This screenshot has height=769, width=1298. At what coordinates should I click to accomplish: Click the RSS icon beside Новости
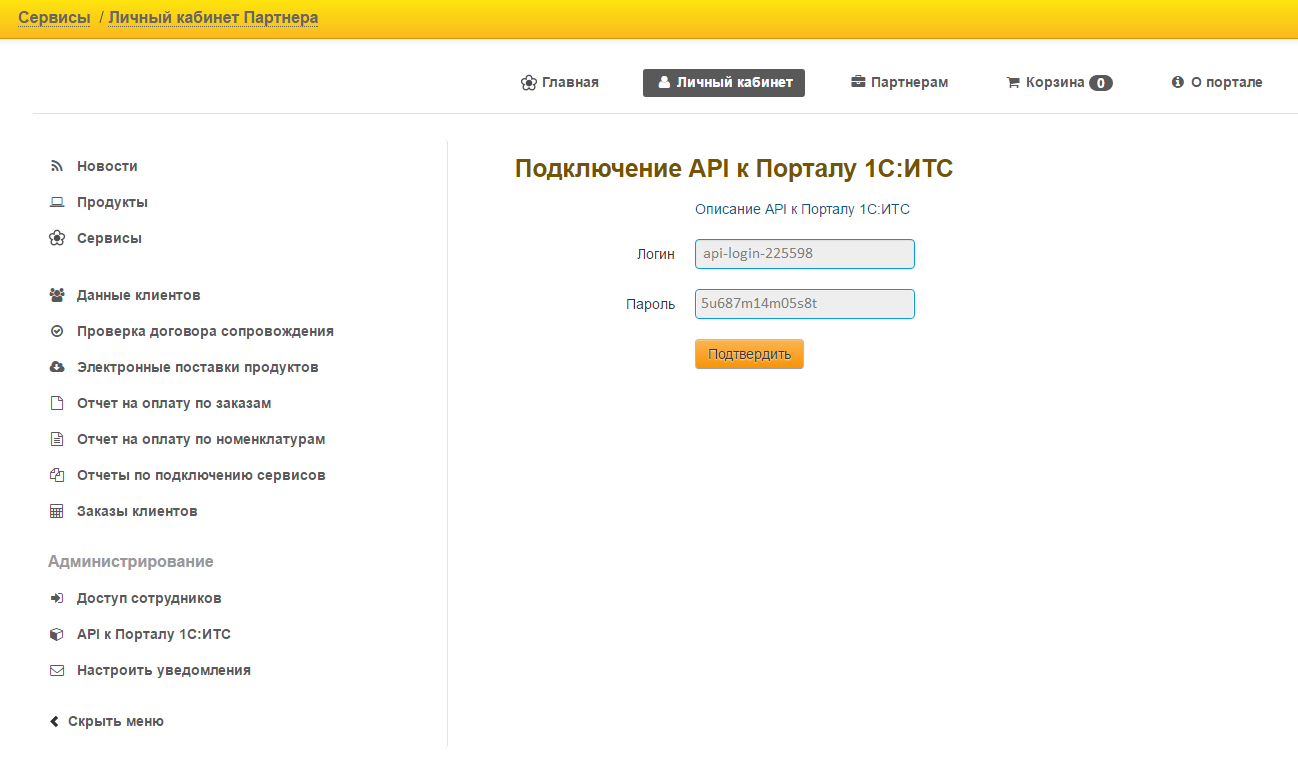pos(57,166)
